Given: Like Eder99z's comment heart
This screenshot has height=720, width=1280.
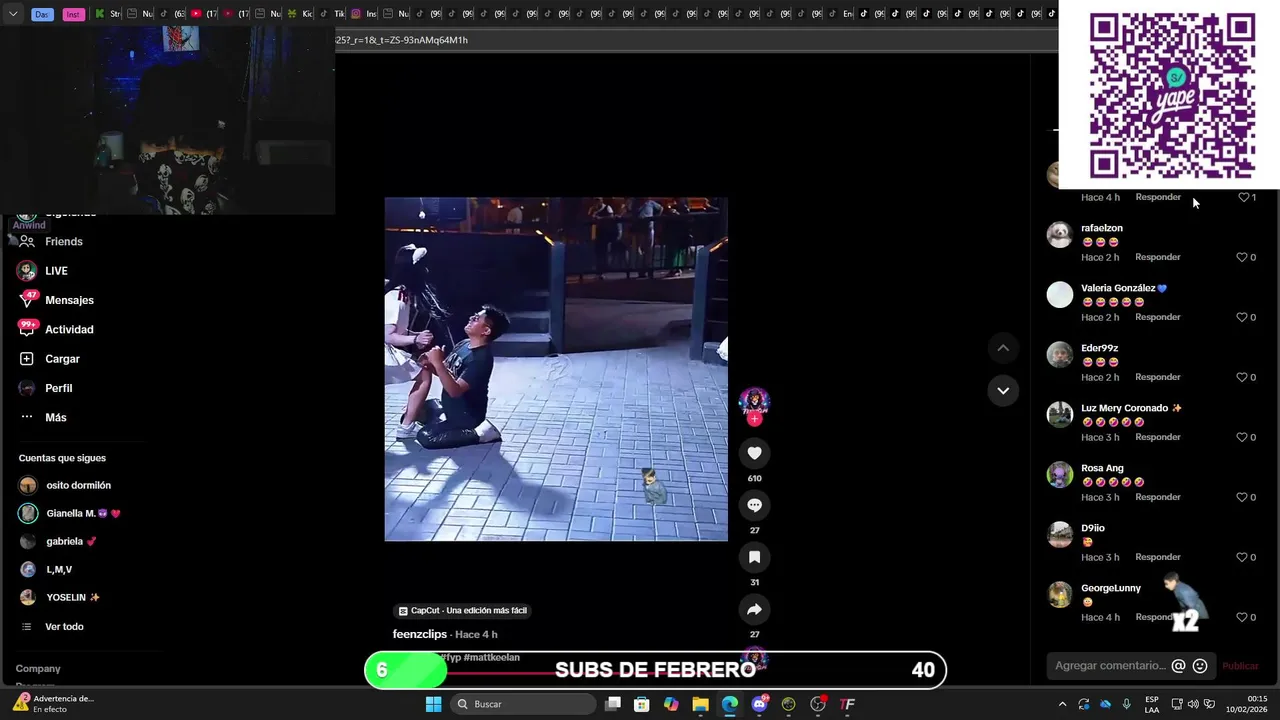Looking at the screenshot, I should (1242, 377).
